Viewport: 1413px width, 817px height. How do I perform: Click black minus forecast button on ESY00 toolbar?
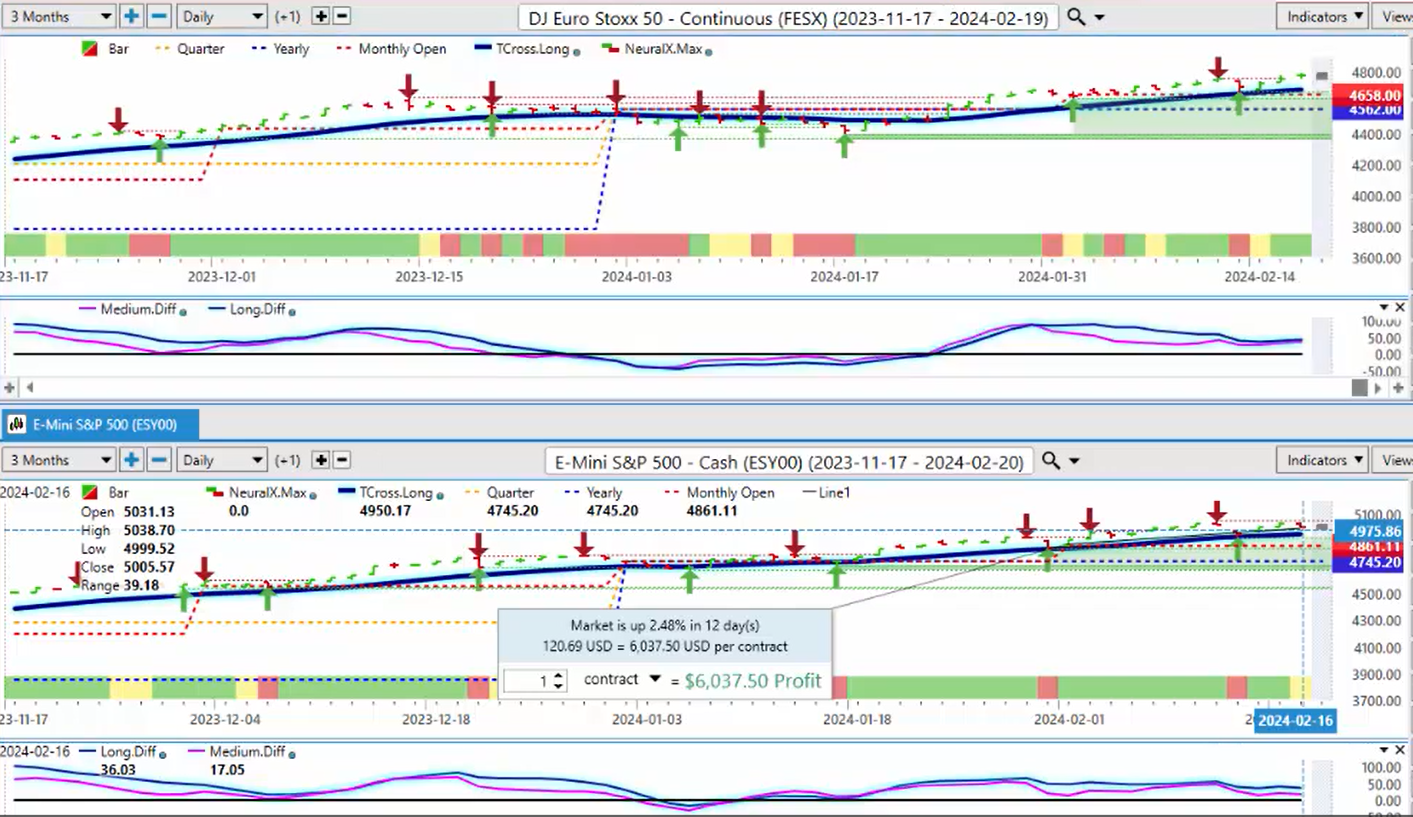(341, 460)
